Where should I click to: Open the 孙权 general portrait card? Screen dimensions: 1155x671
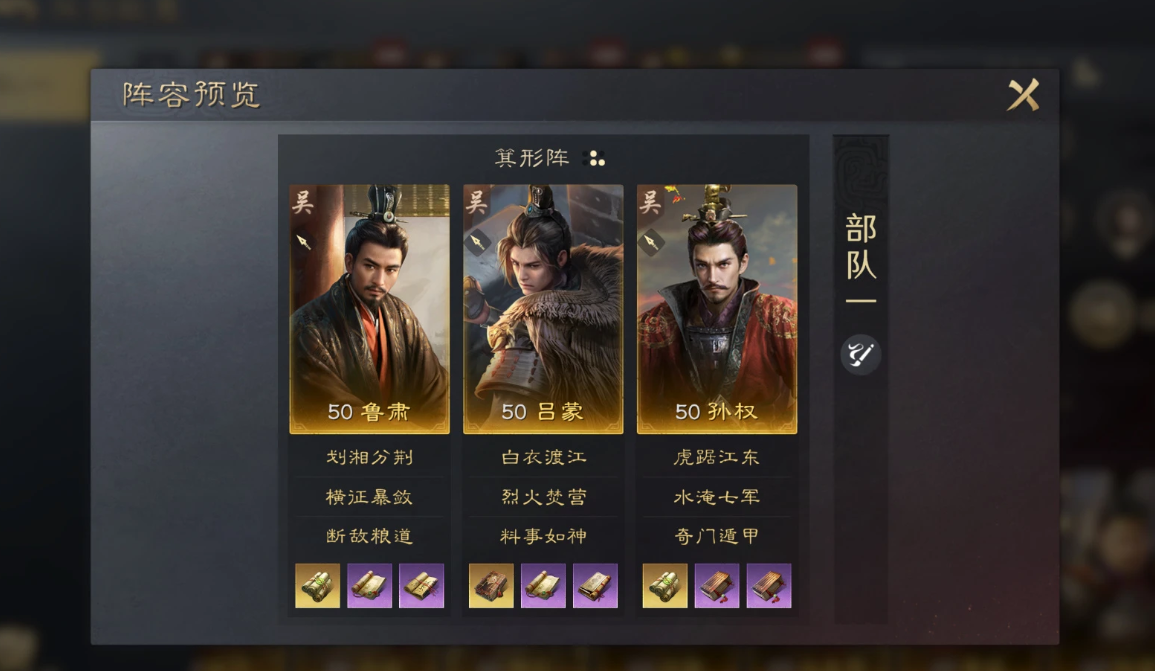point(717,309)
